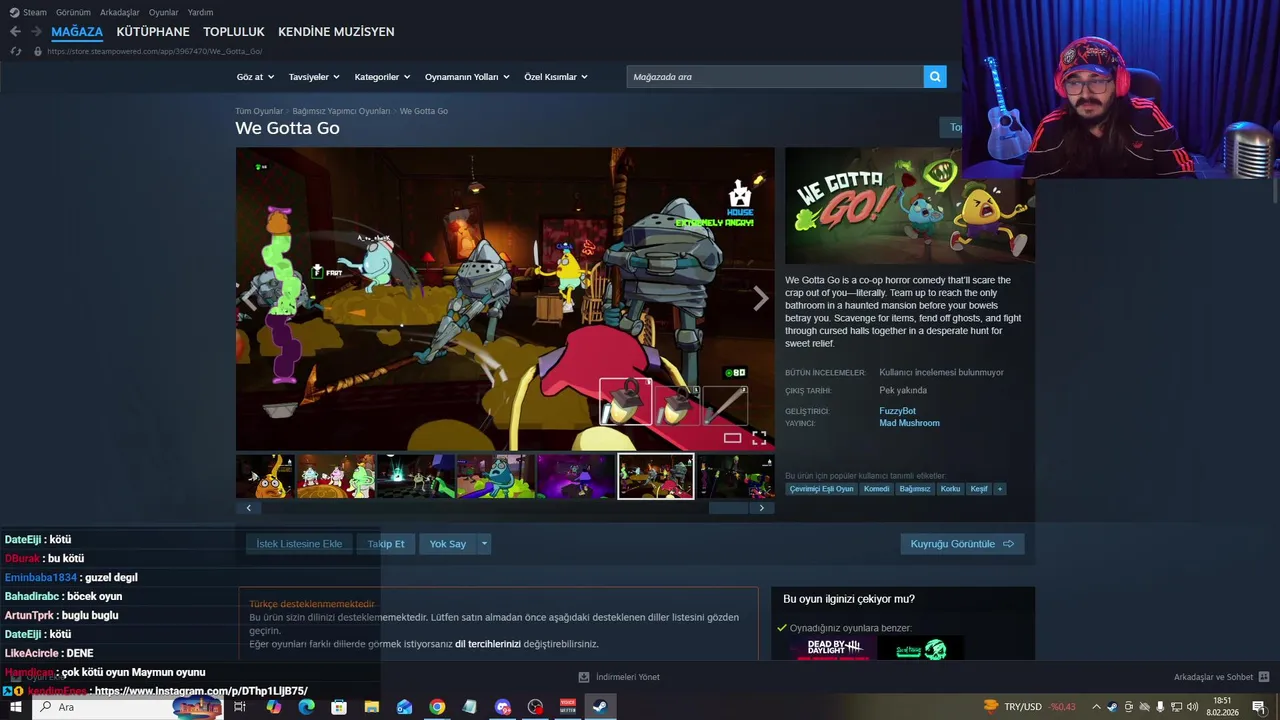Go back with the Steam back arrow
This screenshot has height=720, width=1280.
pos(15,32)
